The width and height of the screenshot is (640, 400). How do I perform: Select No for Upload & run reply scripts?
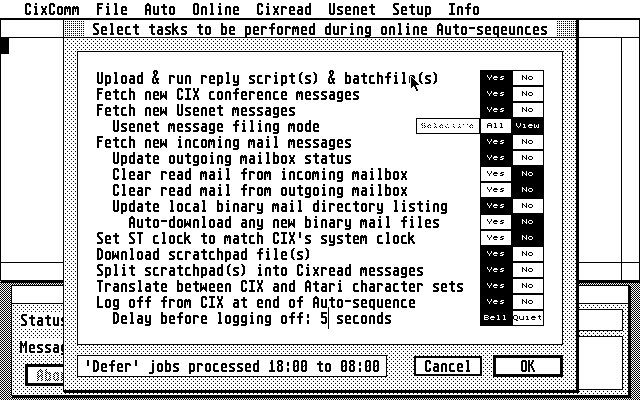[527, 78]
